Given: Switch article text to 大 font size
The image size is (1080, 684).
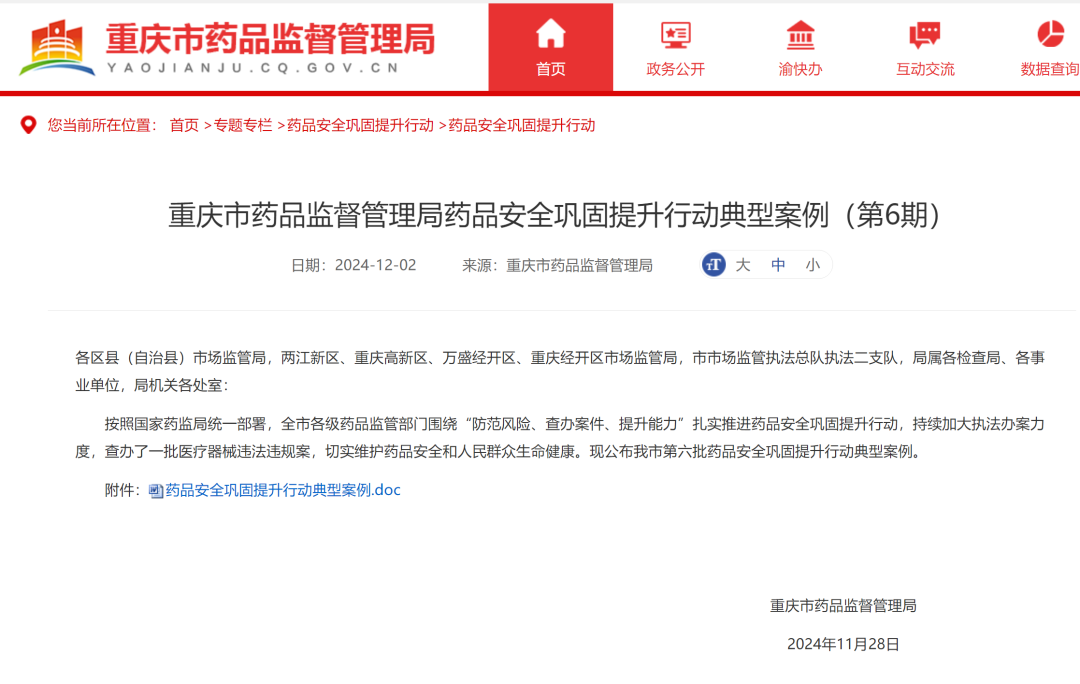Looking at the screenshot, I should (x=742, y=264).
